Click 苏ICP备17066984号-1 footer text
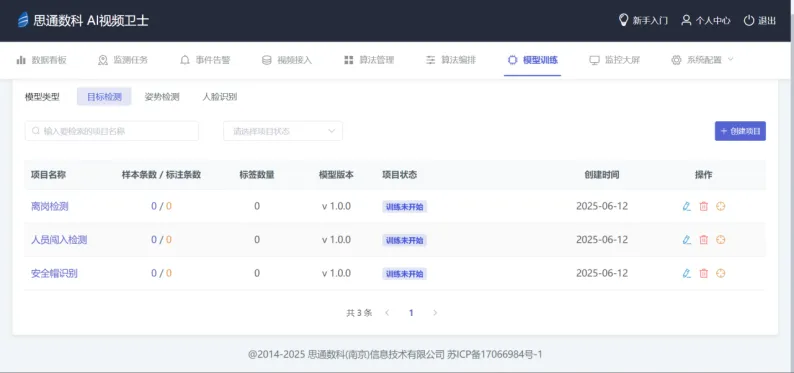Screen dimensions: 794x373 495,355
